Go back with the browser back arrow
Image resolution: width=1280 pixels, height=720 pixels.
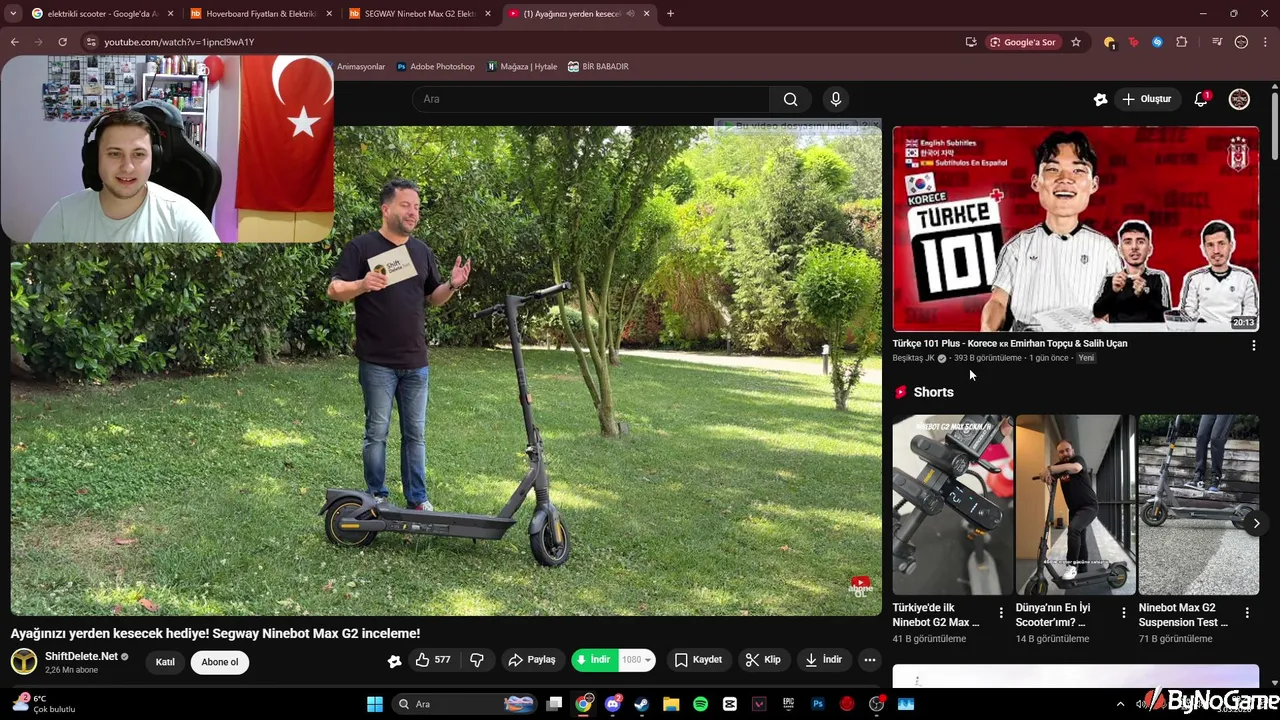point(14,42)
